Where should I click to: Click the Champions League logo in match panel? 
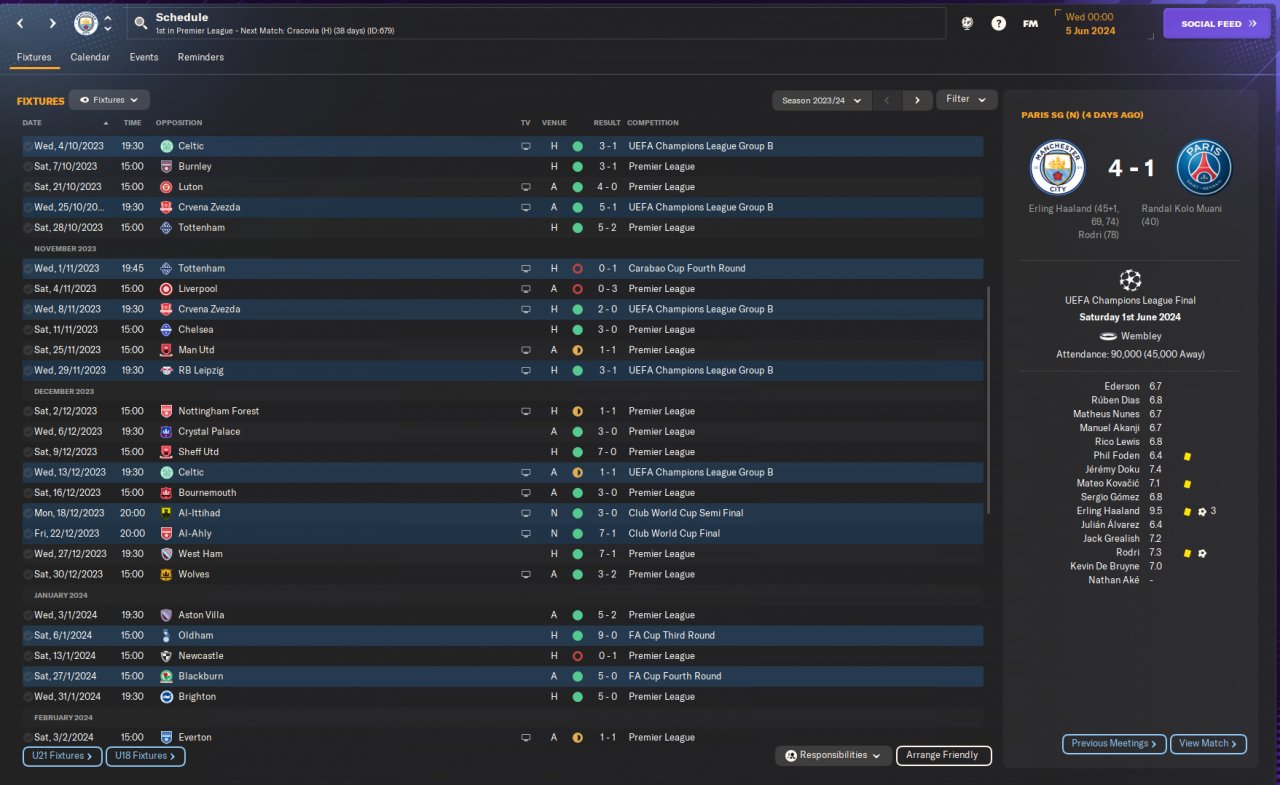click(x=1130, y=280)
